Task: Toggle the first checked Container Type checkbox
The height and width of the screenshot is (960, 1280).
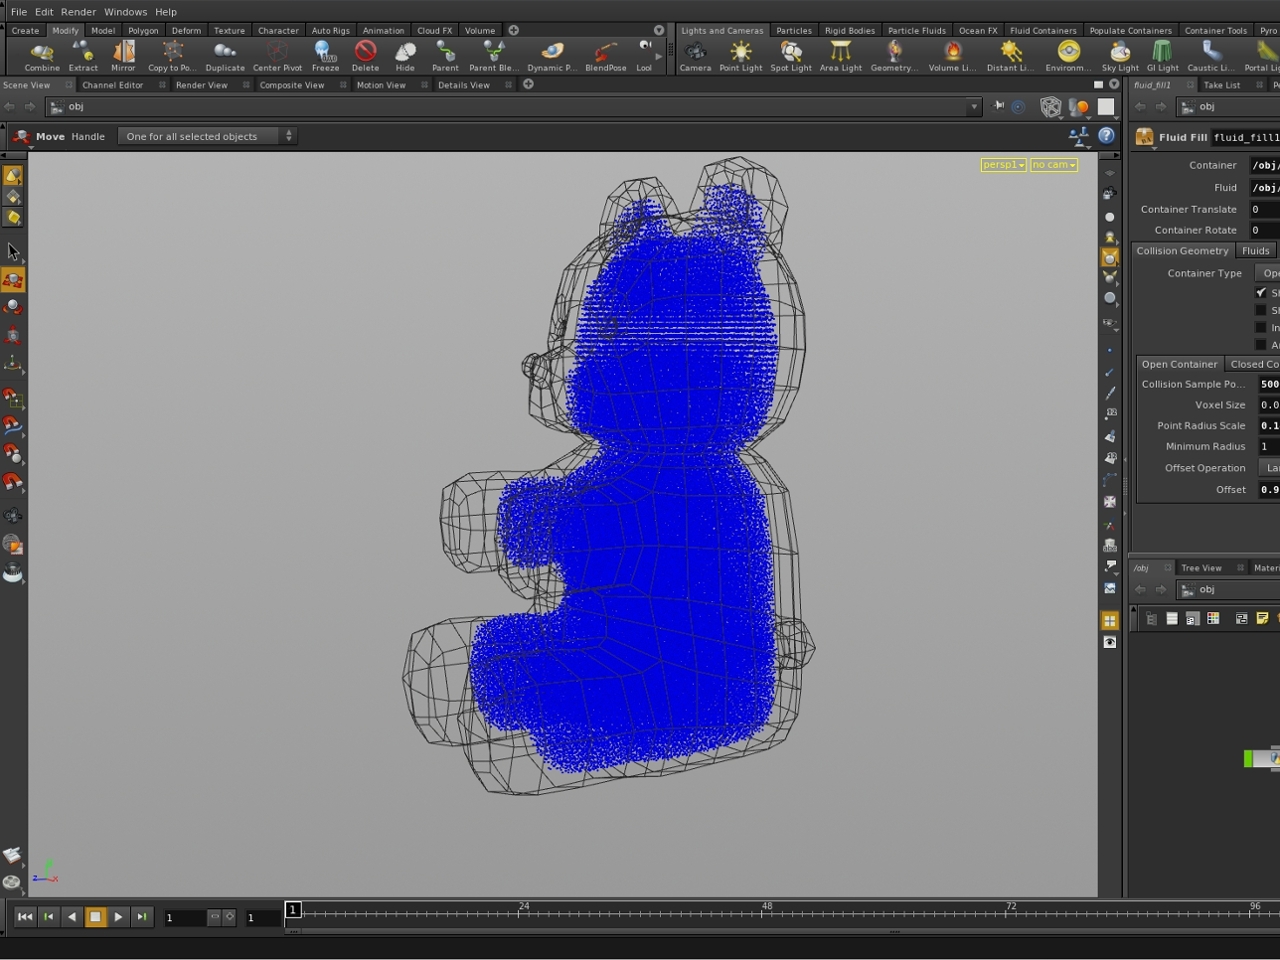Action: tap(1261, 292)
